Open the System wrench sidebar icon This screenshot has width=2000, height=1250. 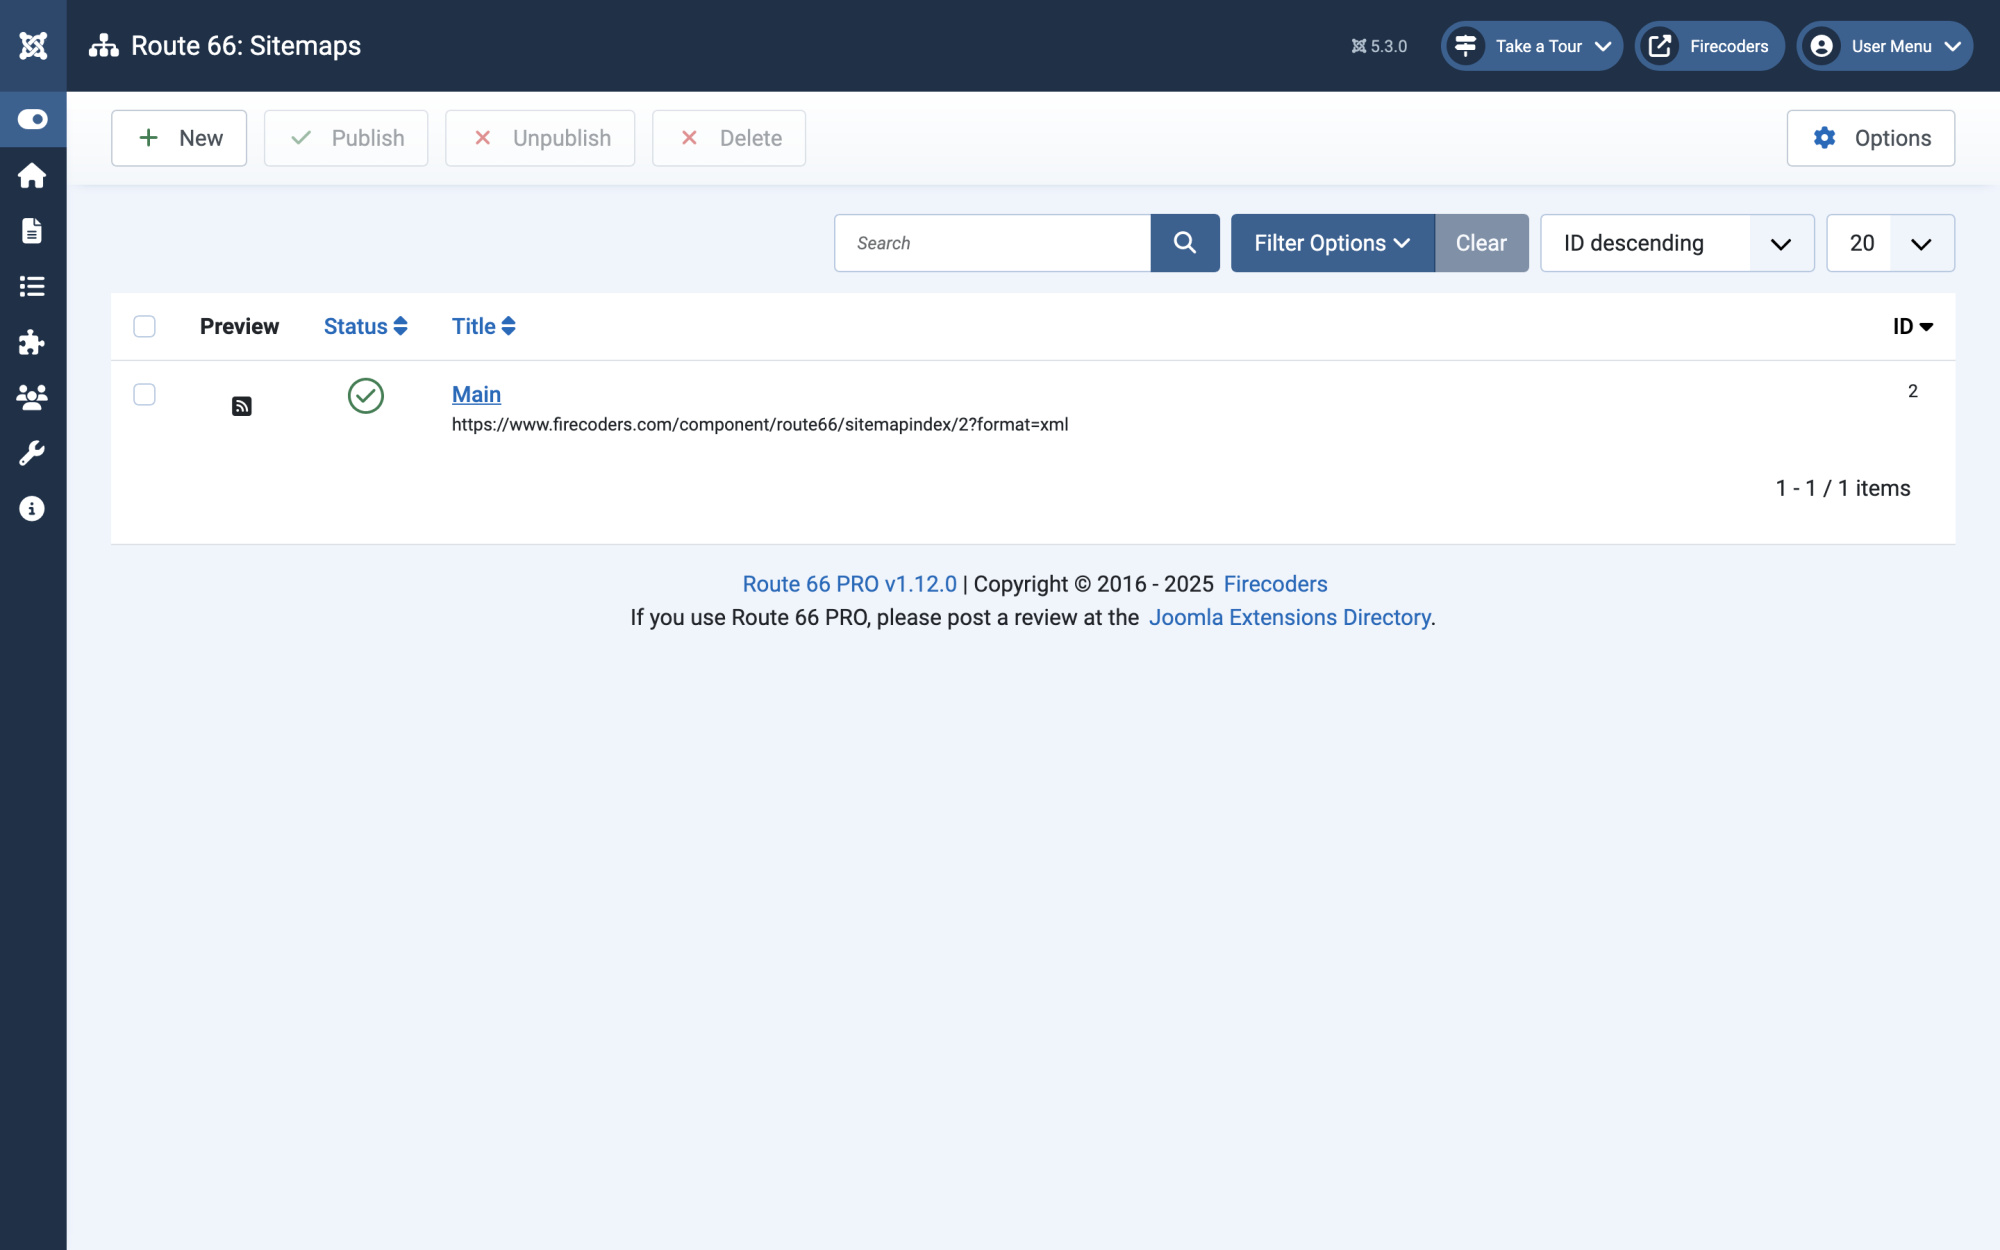32,453
